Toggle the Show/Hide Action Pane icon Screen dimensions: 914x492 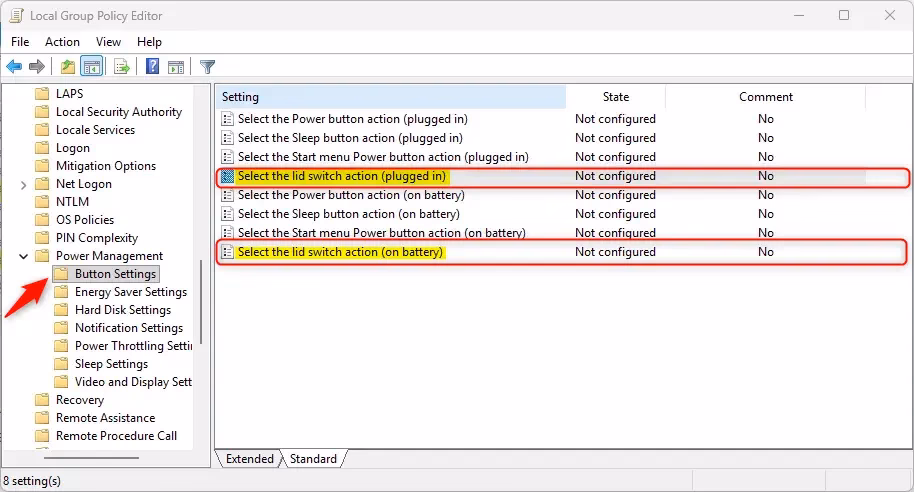(x=176, y=67)
